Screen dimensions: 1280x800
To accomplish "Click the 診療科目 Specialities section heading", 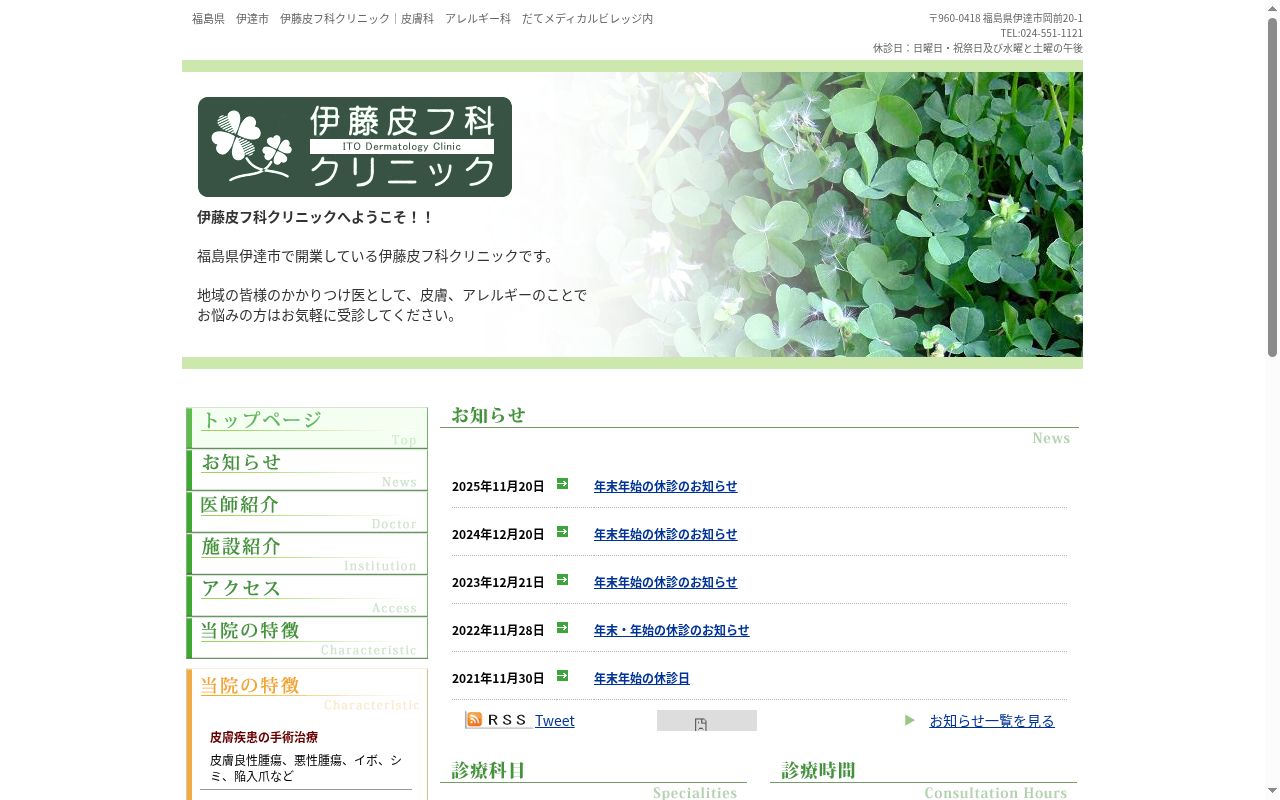I will [x=593, y=780].
